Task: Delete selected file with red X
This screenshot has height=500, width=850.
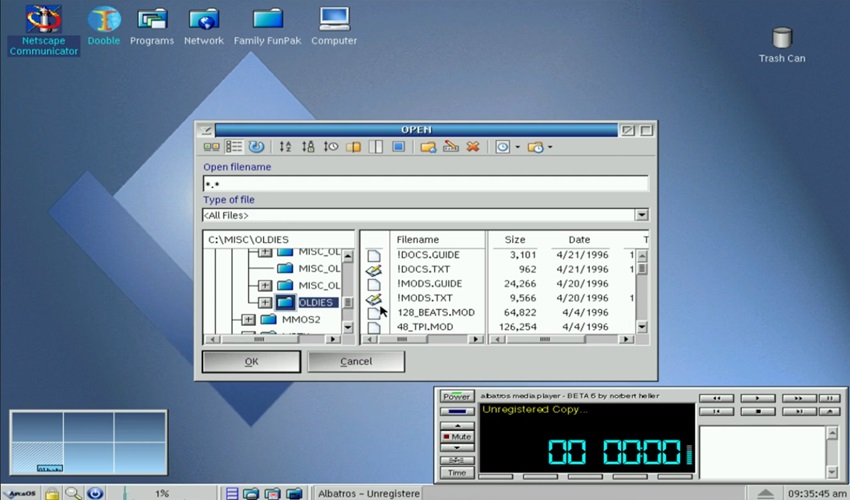Action: [473, 146]
